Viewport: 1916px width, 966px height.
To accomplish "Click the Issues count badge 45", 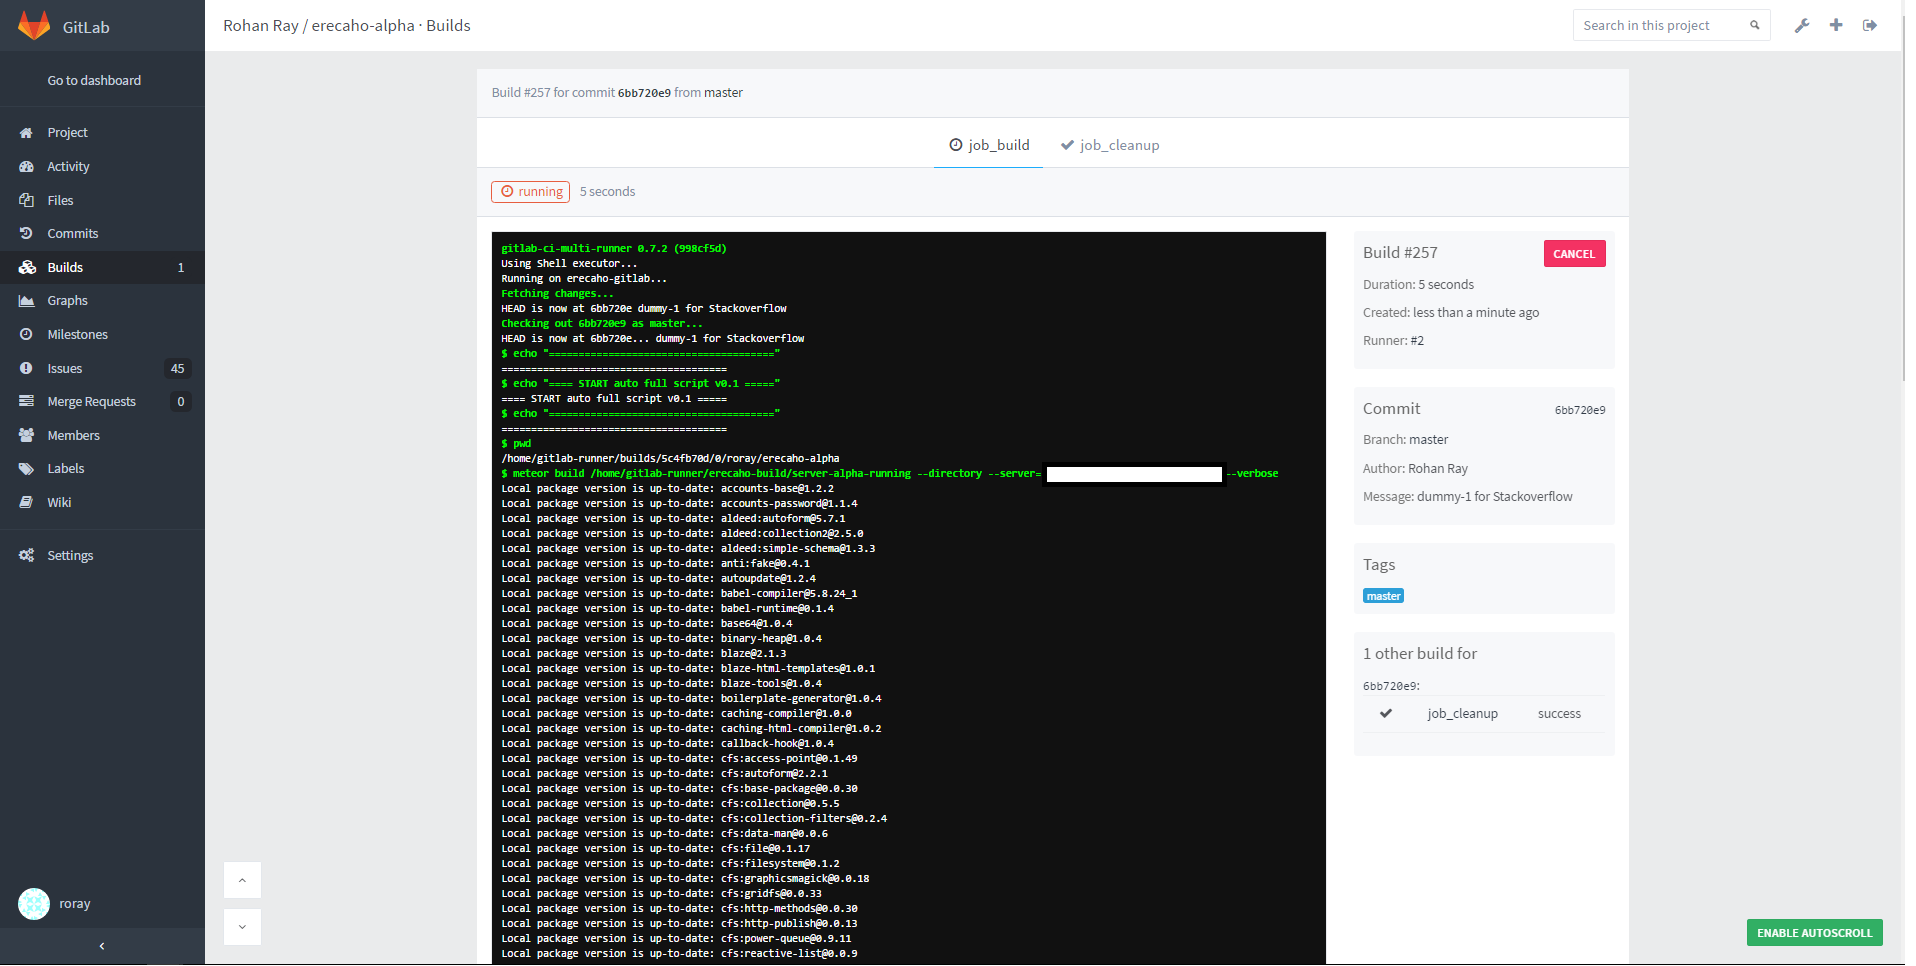I will click(x=177, y=368).
